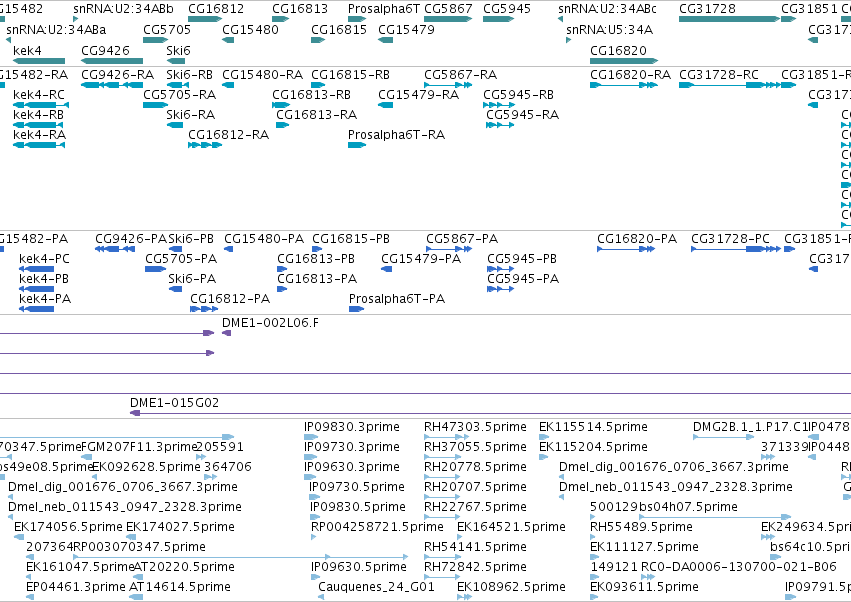Image resolution: width=851 pixels, height=602 pixels.
Task: Select the CG5867-RA transcript
Action: 448,85
